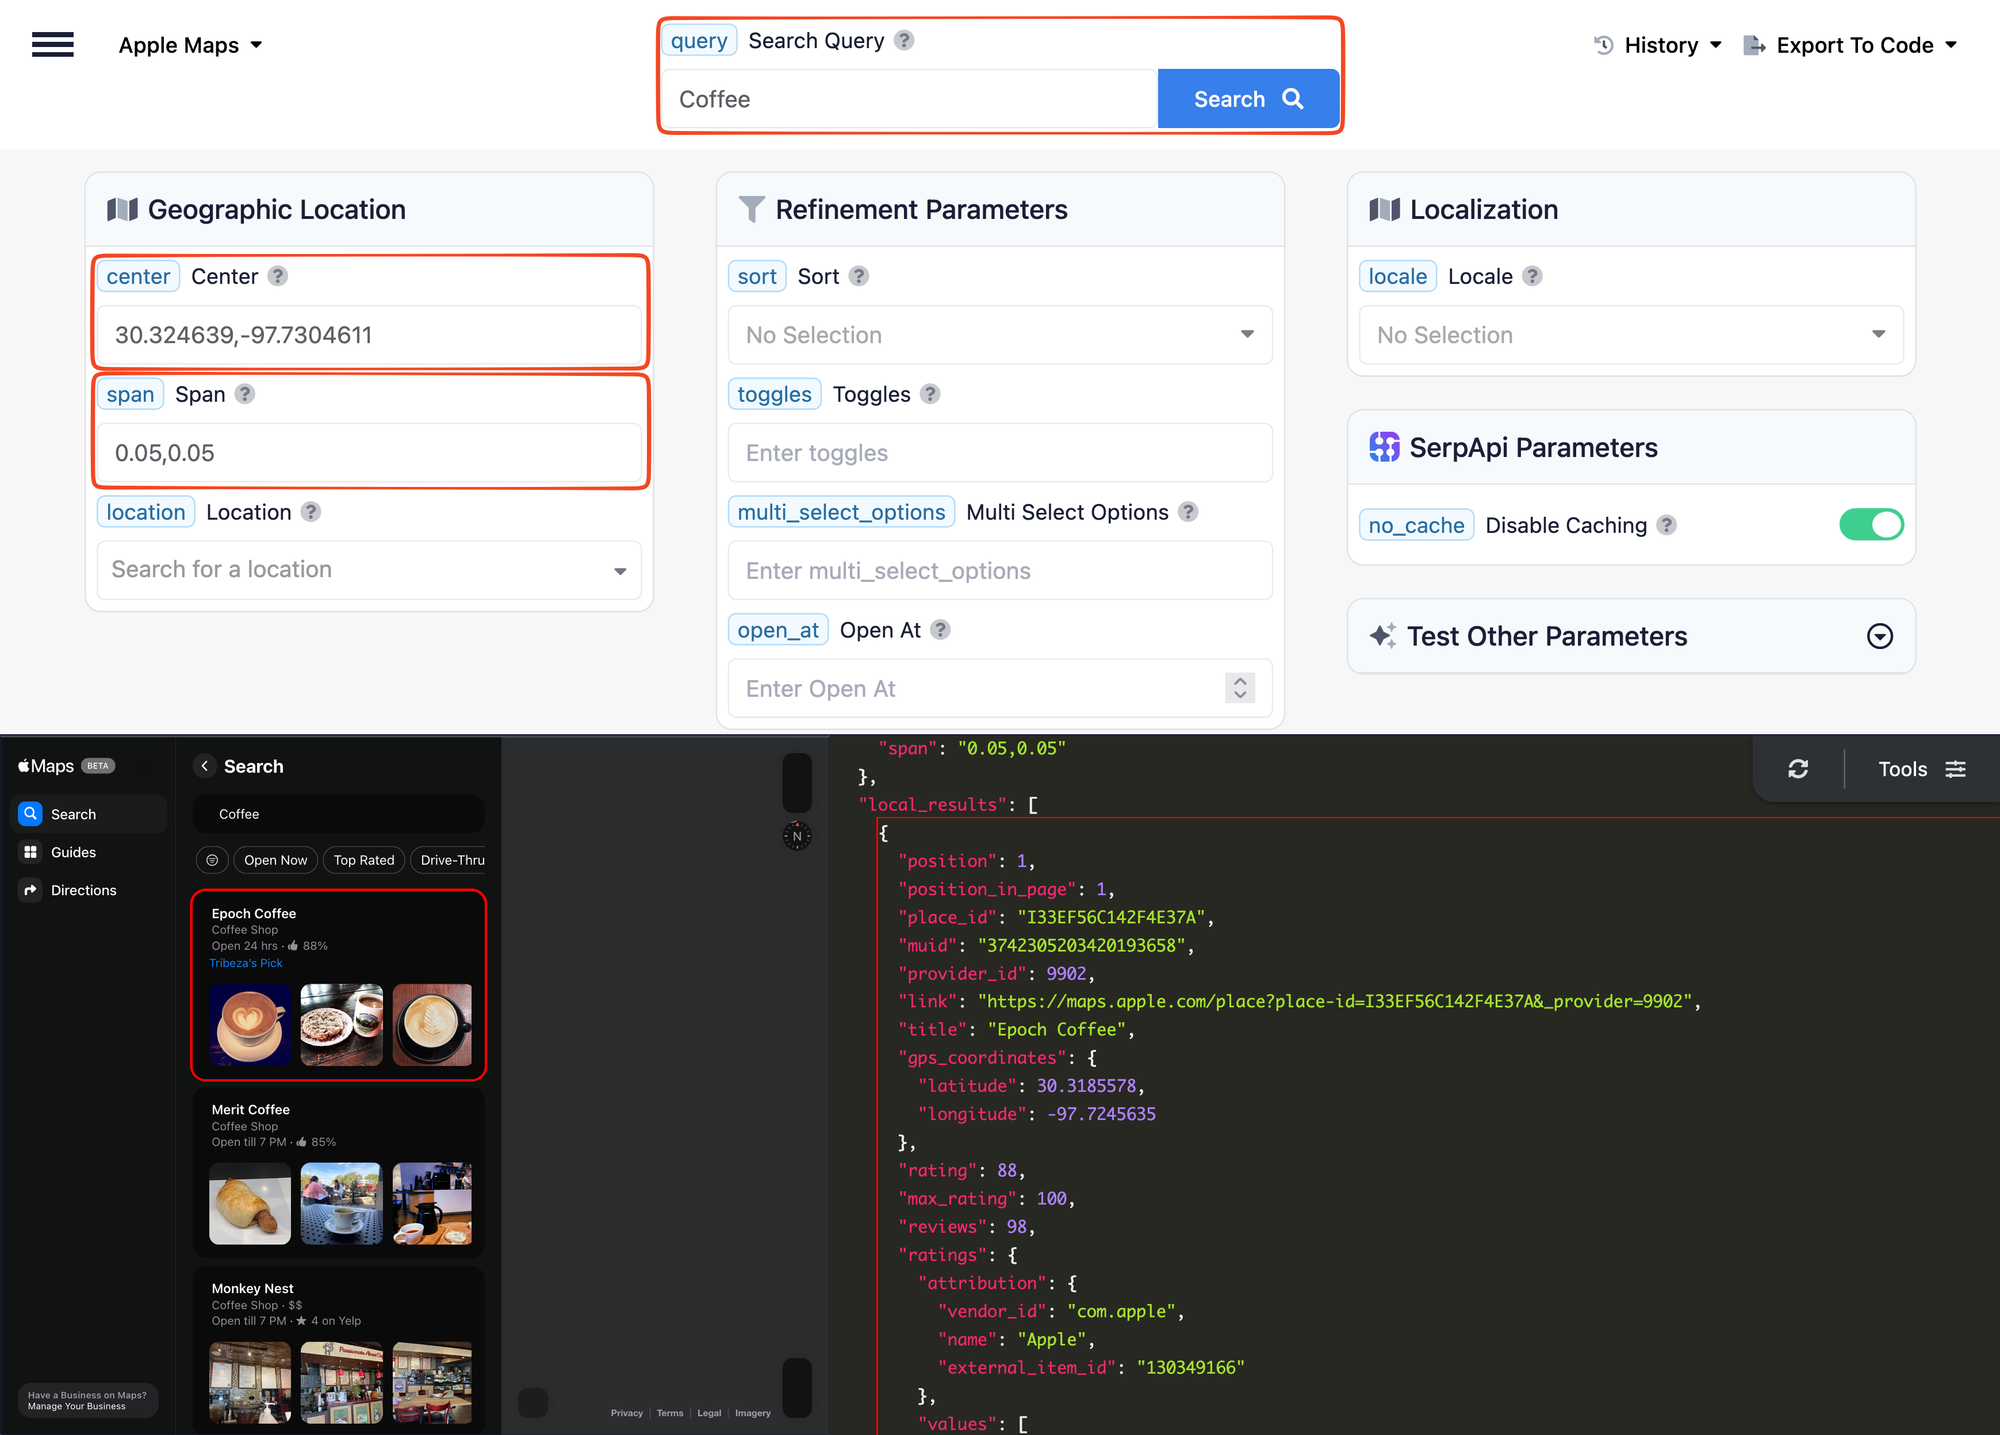Click the Locale help question icon

[x=1532, y=276]
